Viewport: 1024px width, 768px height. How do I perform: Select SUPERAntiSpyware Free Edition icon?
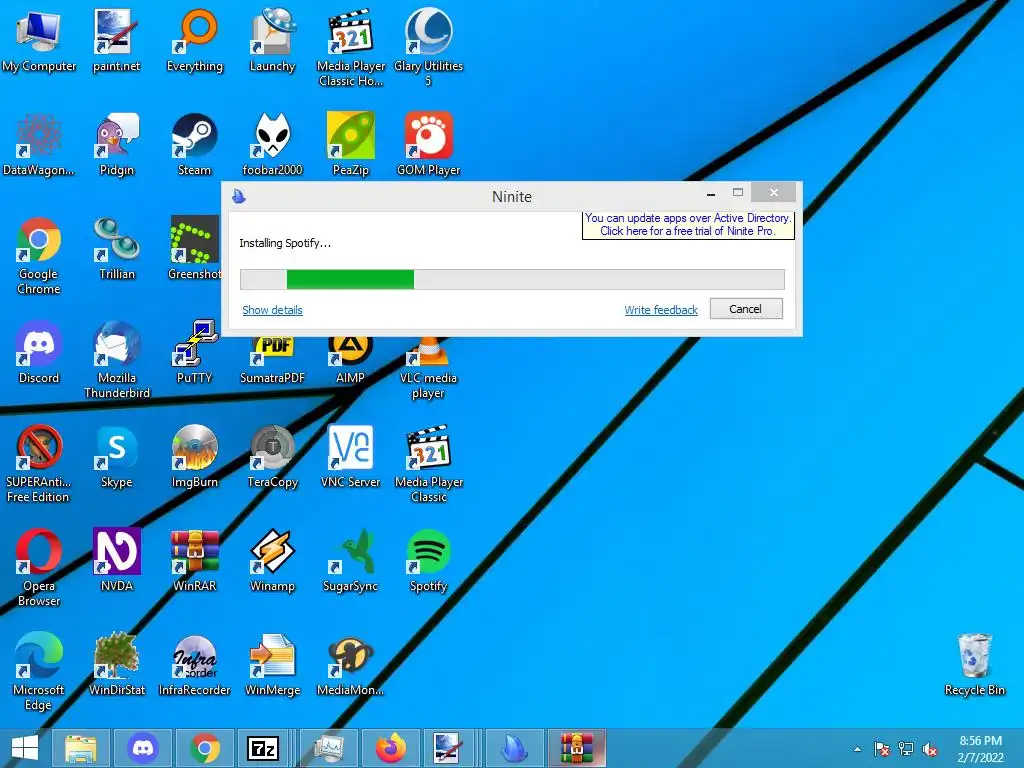click(x=39, y=464)
